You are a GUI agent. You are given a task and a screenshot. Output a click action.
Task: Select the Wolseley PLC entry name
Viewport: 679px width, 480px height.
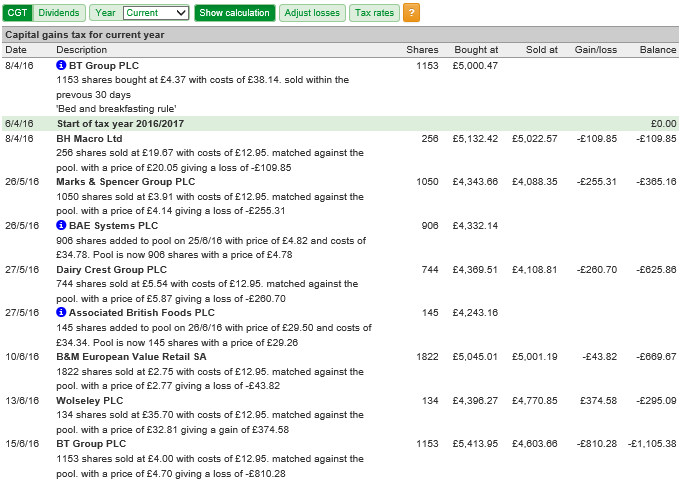coord(90,400)
